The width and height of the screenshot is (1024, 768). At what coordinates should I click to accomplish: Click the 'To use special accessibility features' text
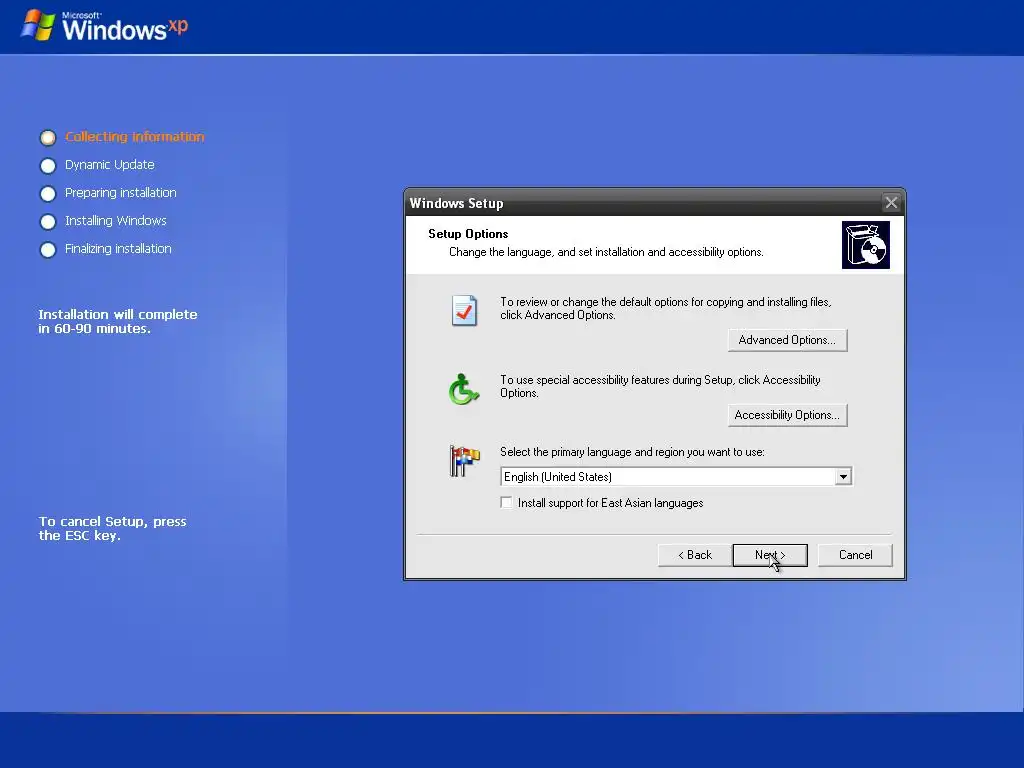pos(660,386)
